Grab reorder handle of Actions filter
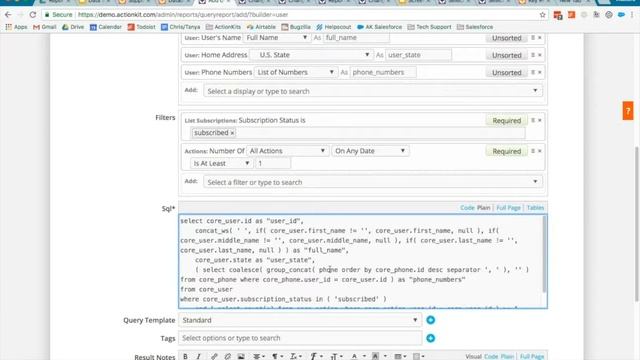This screenshot has height=360, width=640. click(533, 151)
